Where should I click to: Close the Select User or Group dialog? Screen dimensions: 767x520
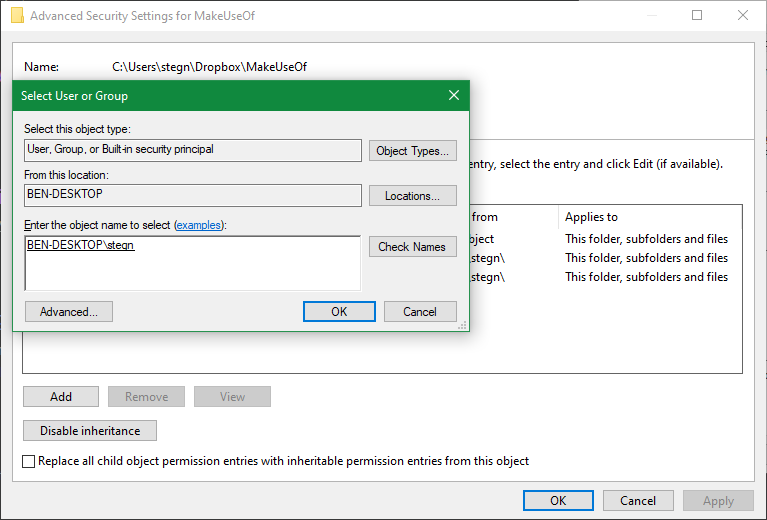[x=454, y=95]
